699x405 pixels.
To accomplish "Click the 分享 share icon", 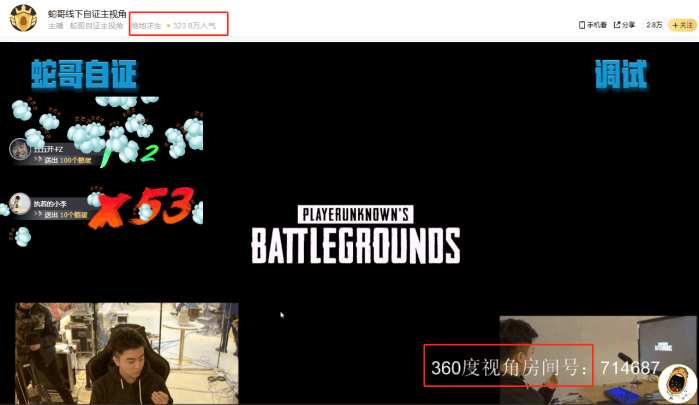I will (618, 24).
